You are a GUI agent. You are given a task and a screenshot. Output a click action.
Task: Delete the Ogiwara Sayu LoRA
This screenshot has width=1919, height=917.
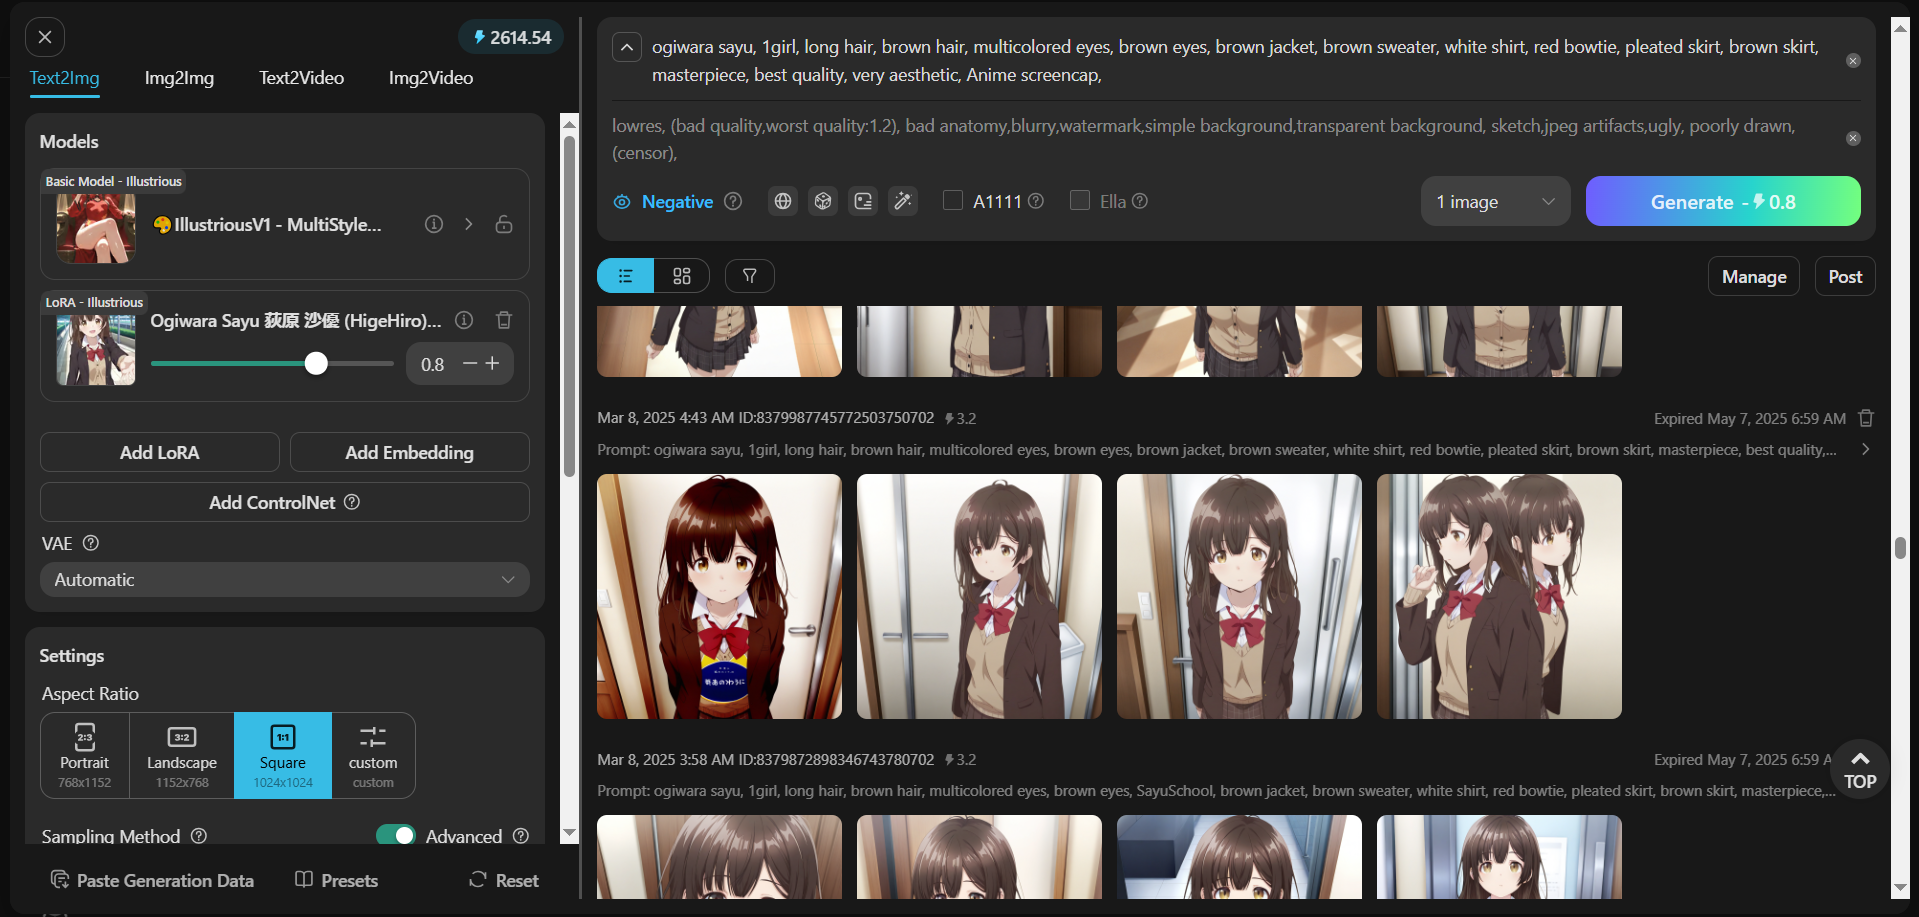coord(504,320)
